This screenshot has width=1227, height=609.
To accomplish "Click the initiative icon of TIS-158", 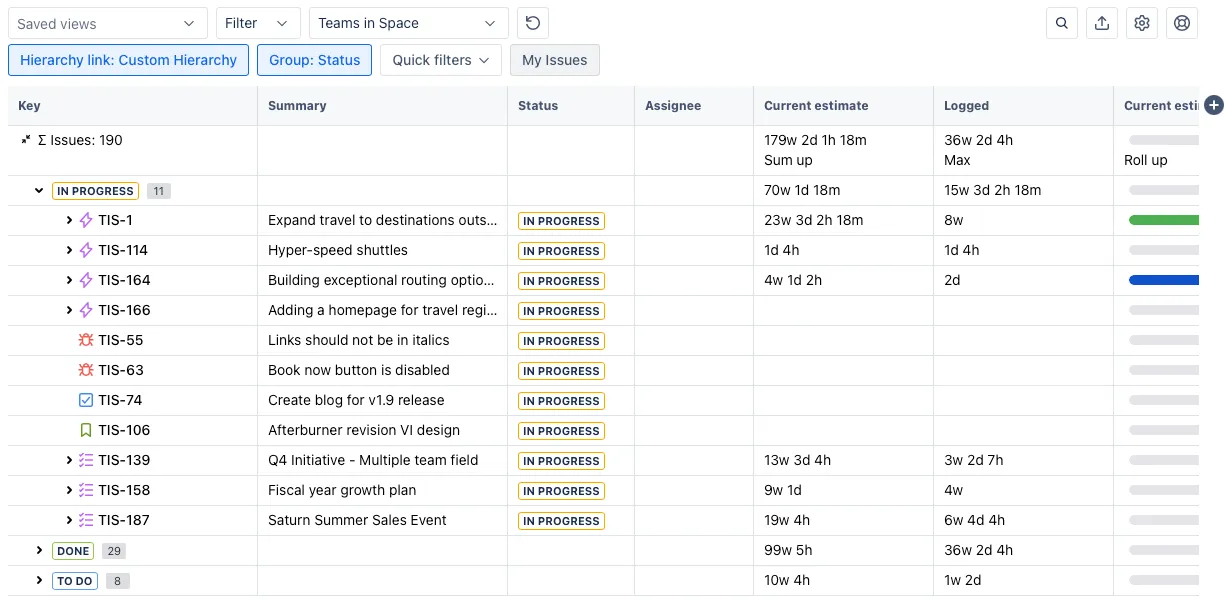I will click(x=86, y=490).
